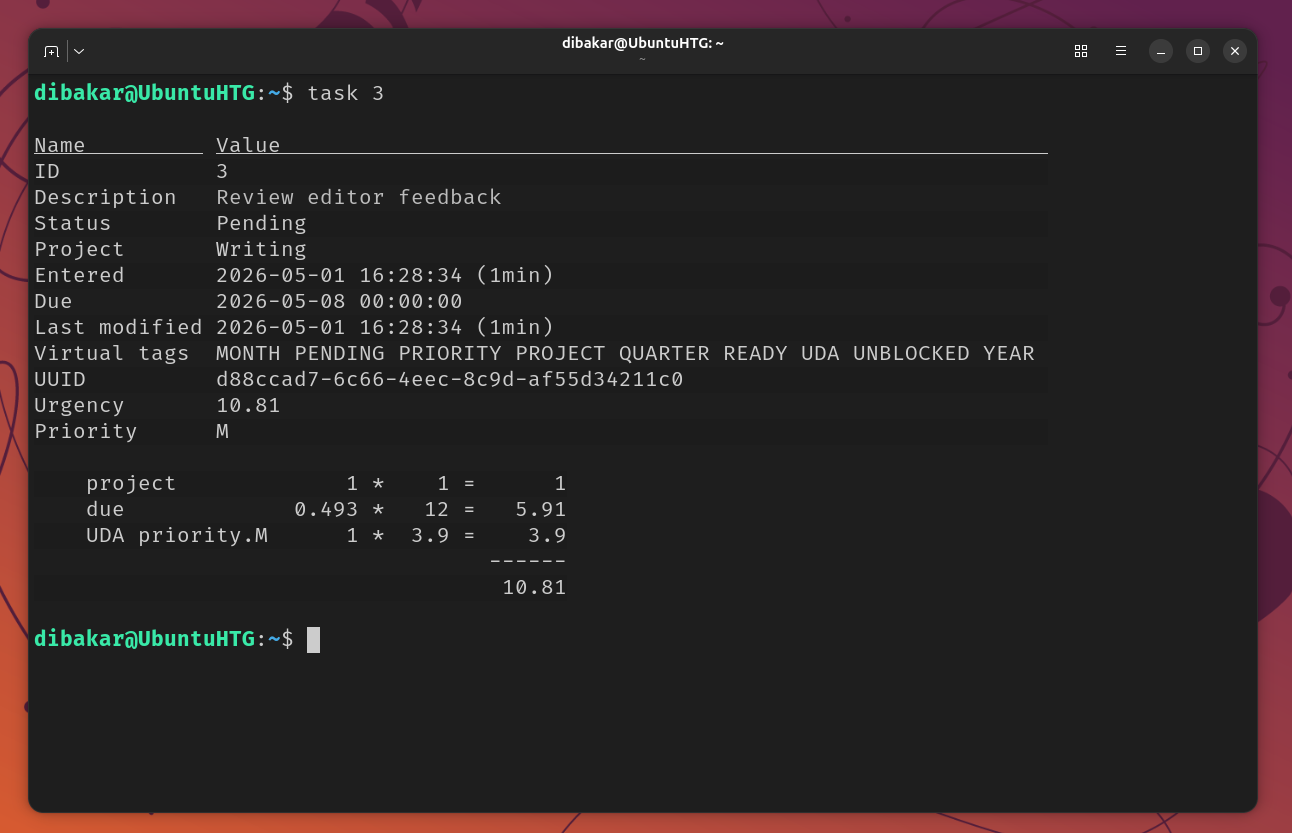
Task: Click the 5.91 due urgency result
Action: click(x=541, y=509)
